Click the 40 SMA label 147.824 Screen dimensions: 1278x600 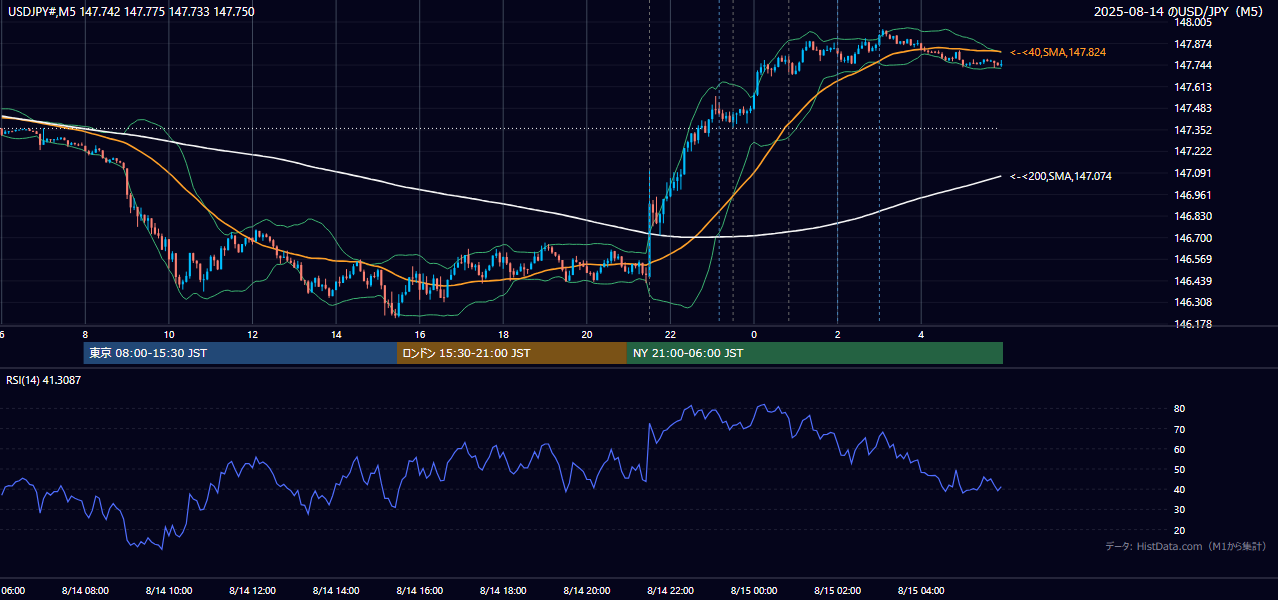coord(1058,52)
